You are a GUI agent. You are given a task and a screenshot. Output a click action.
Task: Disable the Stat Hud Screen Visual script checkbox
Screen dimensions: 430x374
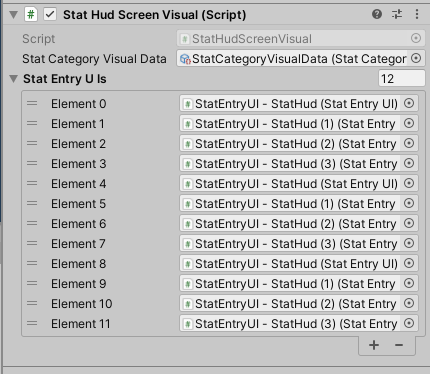click(x=50, y=14)
